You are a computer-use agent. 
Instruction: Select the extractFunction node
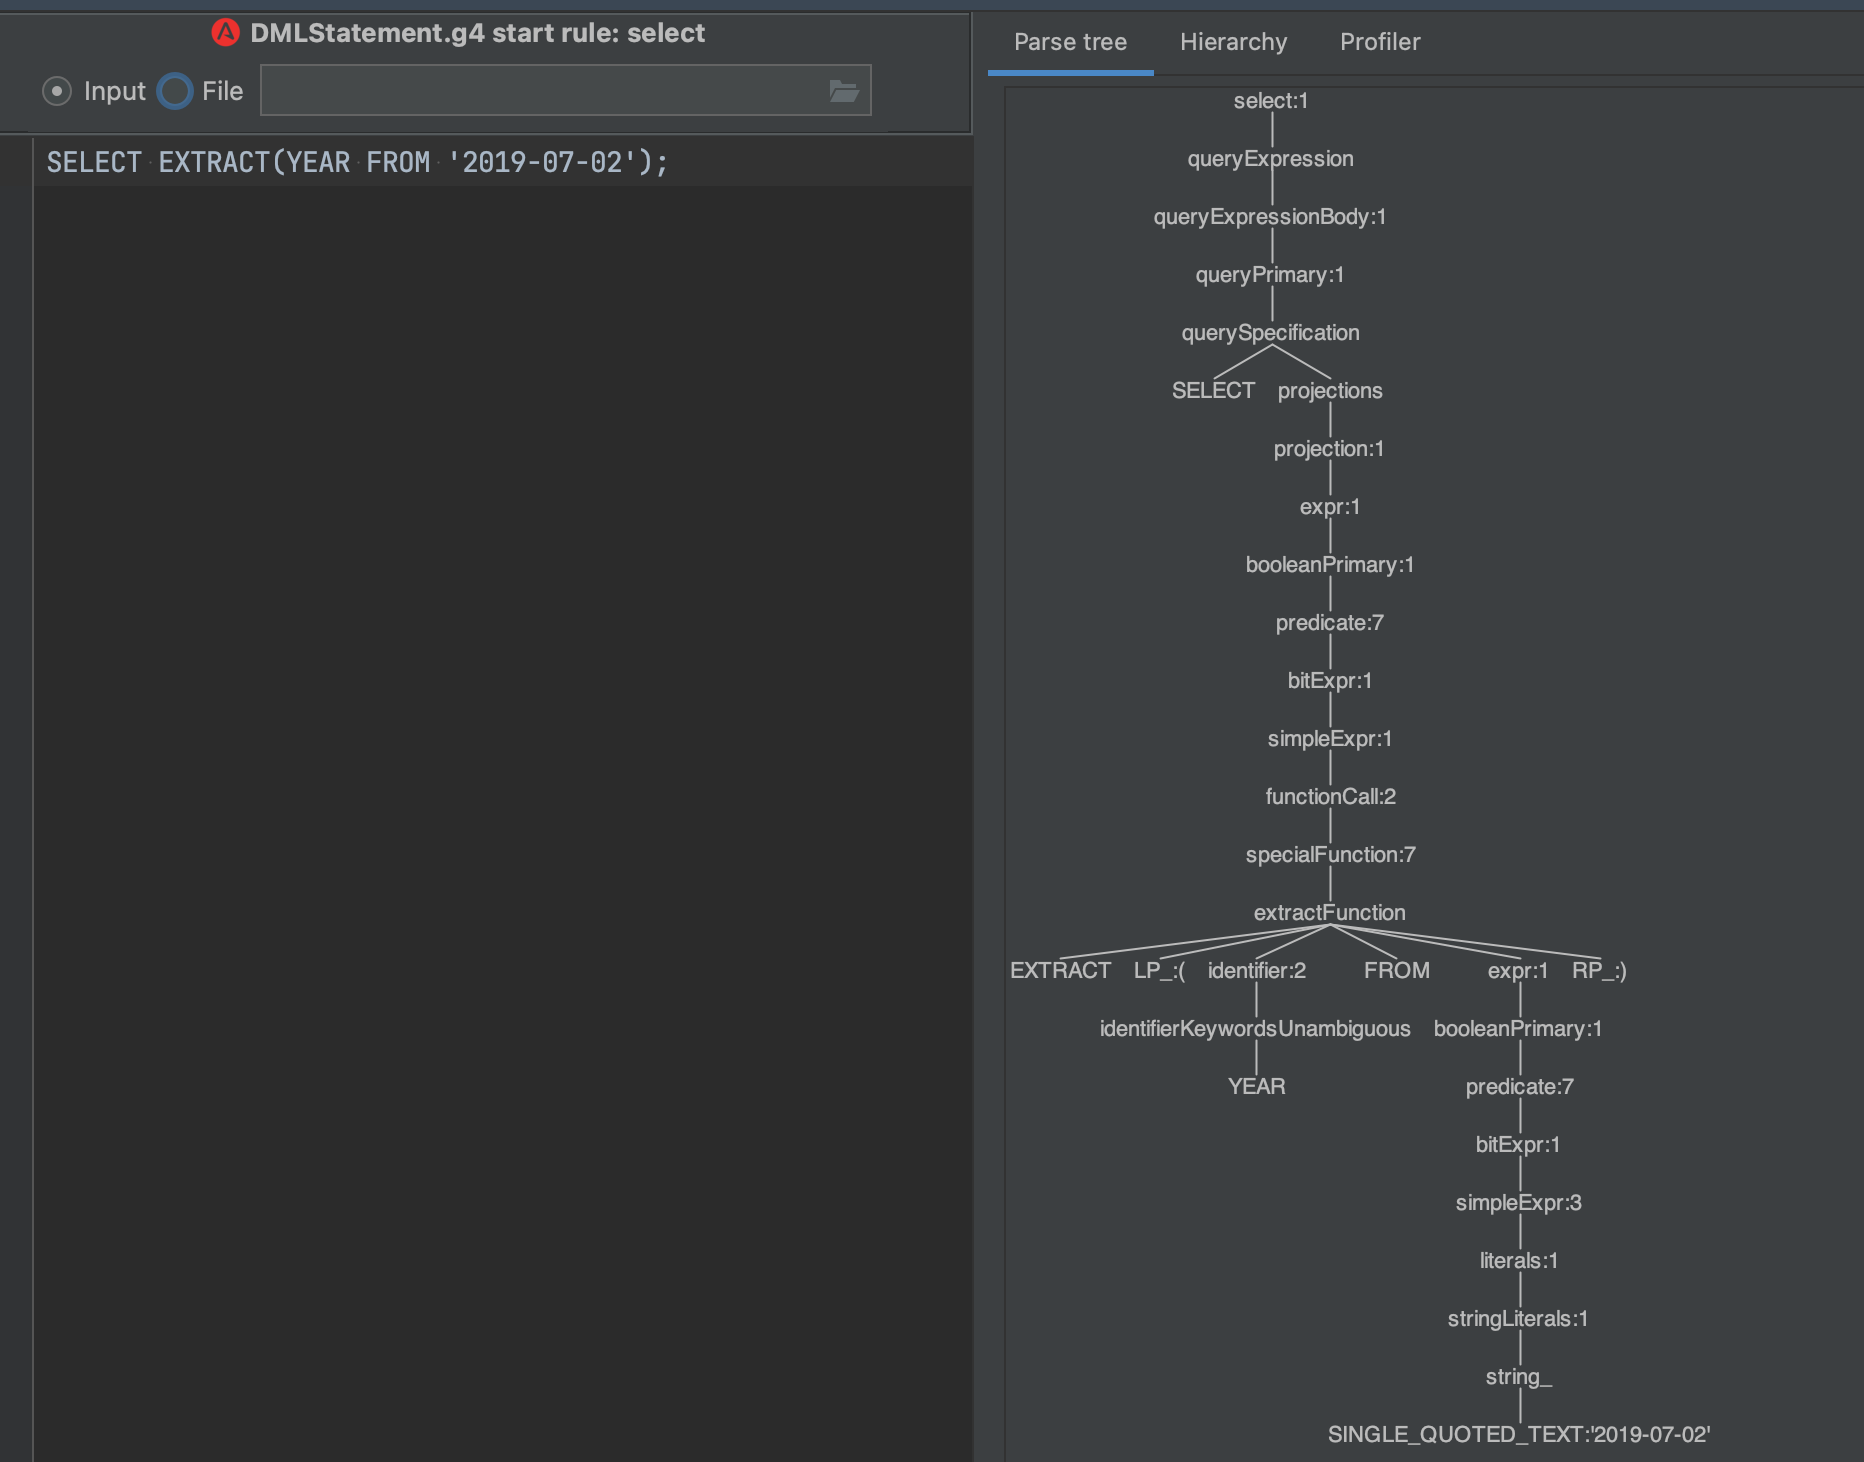click(1329, 912)
